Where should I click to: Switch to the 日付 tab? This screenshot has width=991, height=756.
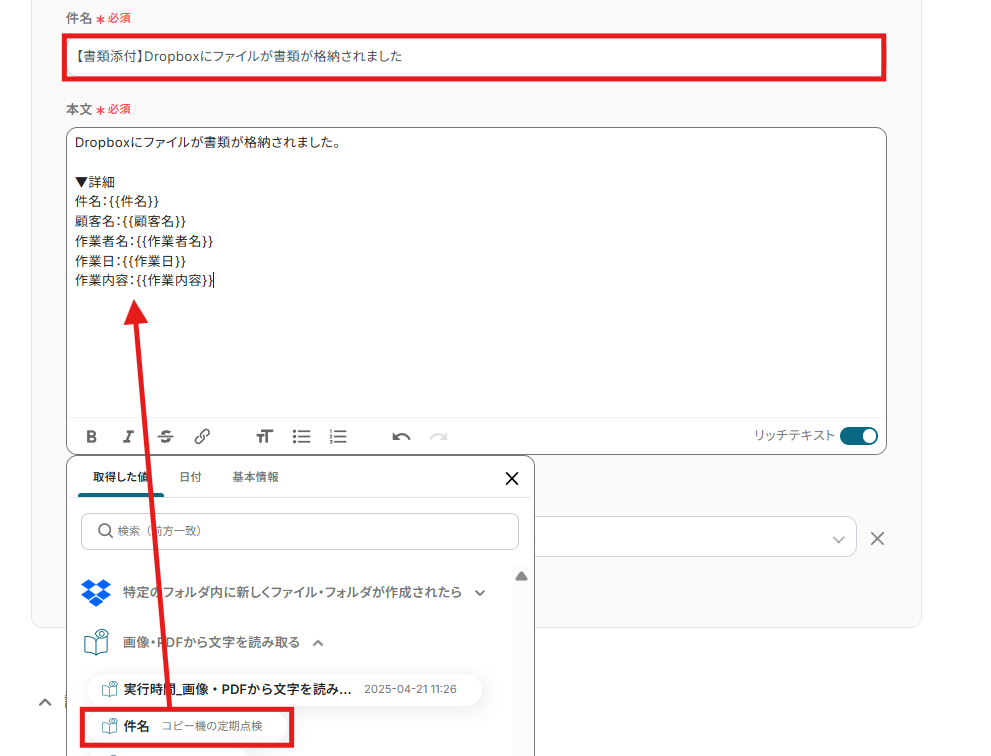coord(190,477)
